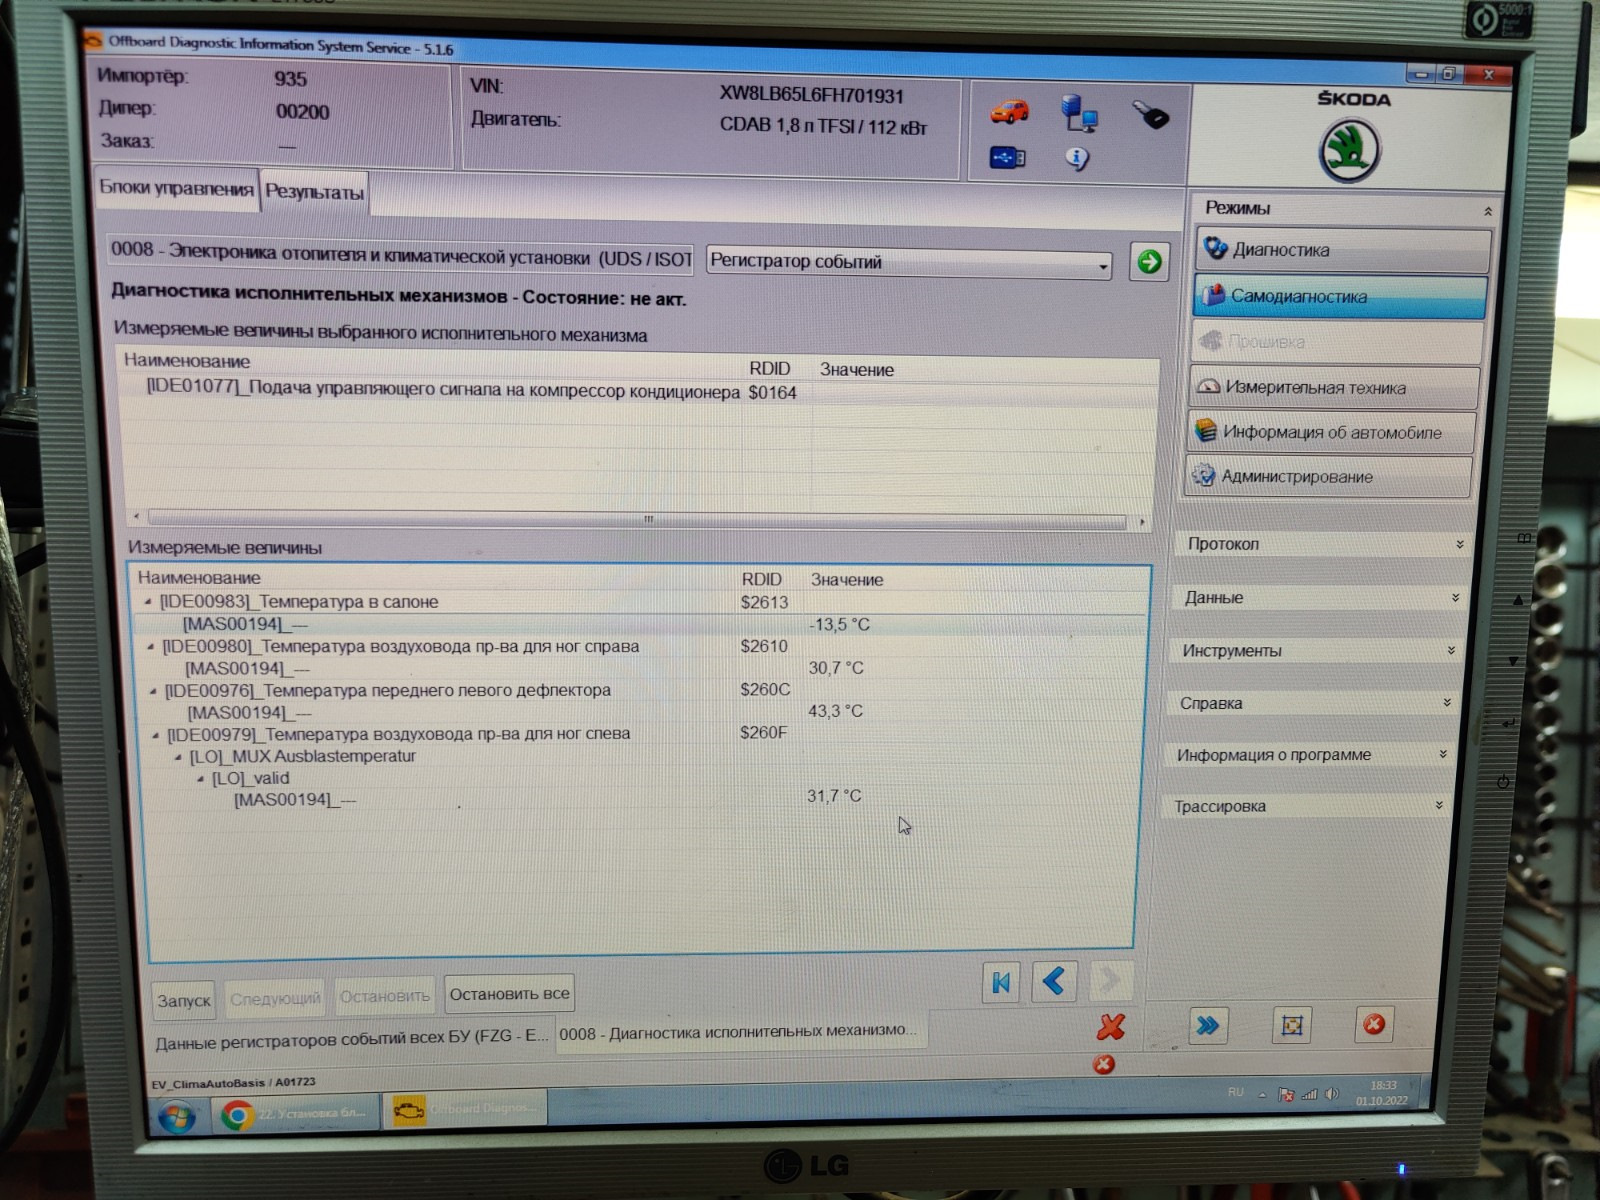This screenshot has width=1600, height=1200.
Task: Open Информация об автомобиле
Action: click(1331, 433)
